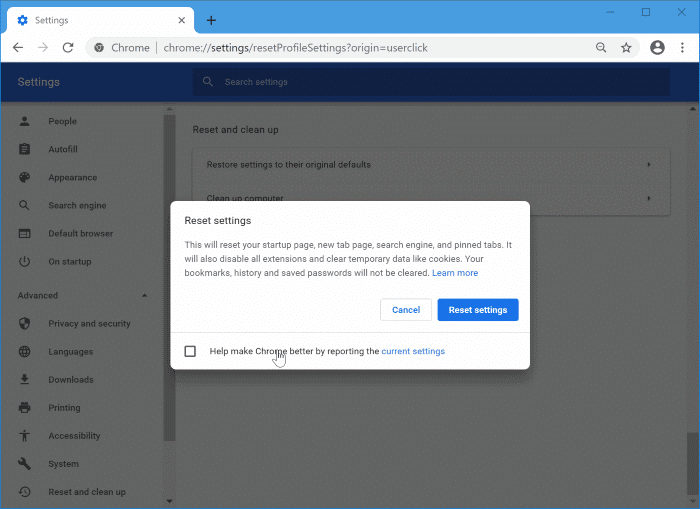This screenshot has width=700, height=509.
Task: Collapse the Advanced section arrow
Action: tap(144, 296)
